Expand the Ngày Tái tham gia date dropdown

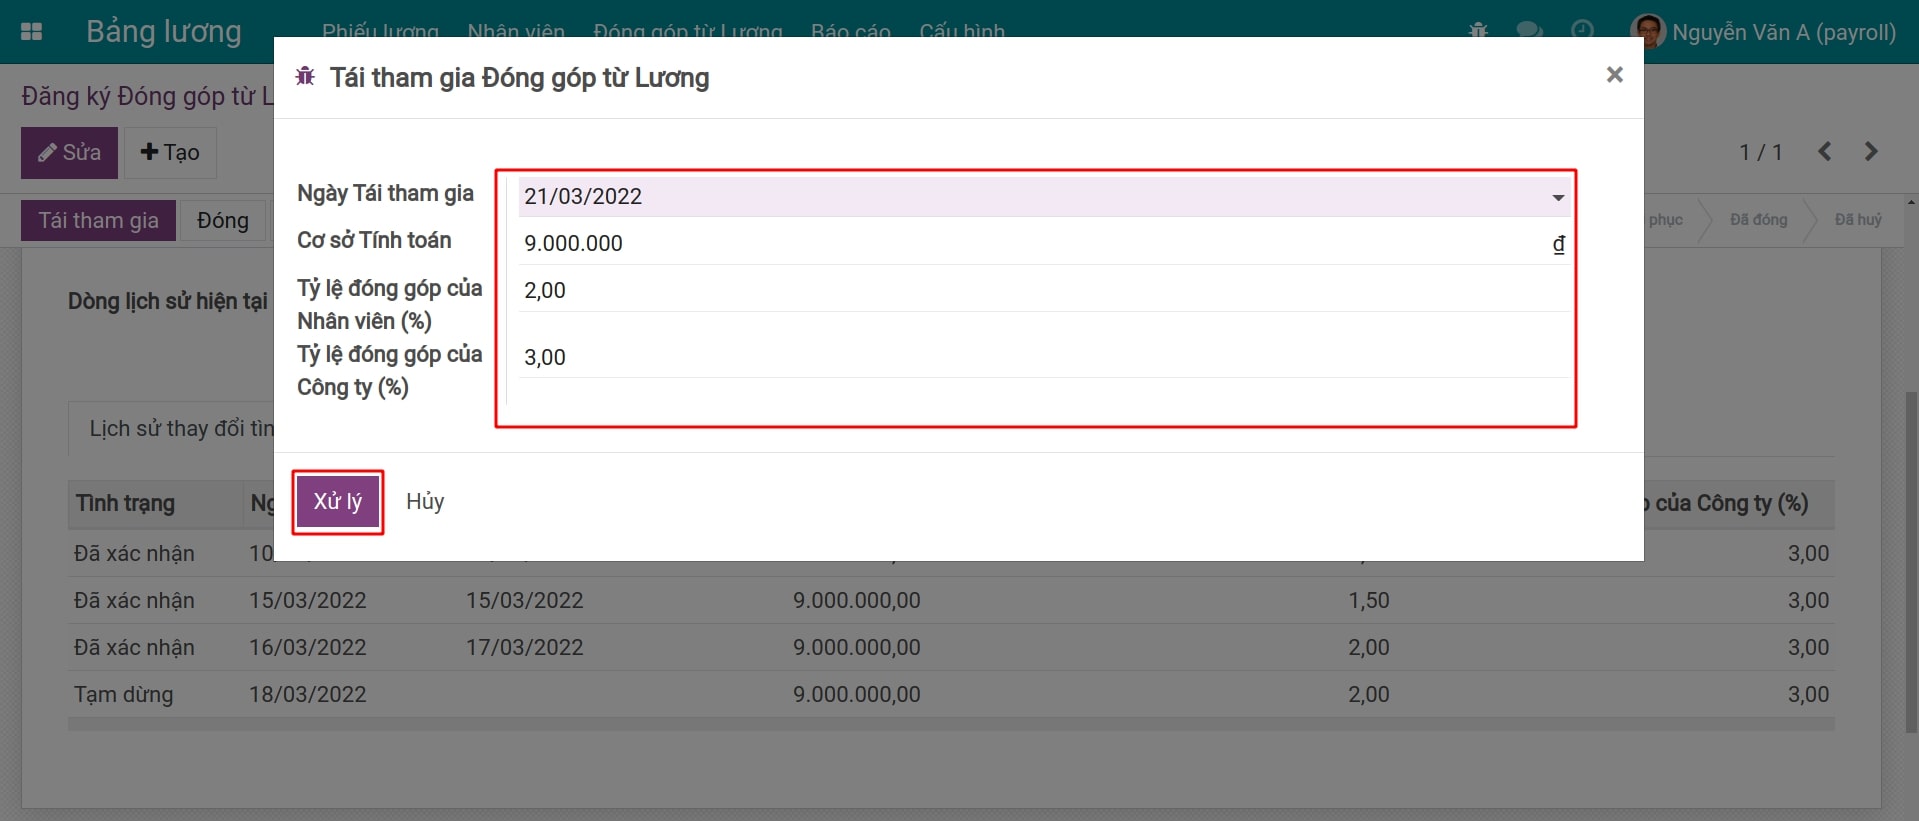(x=1557, y=197)
